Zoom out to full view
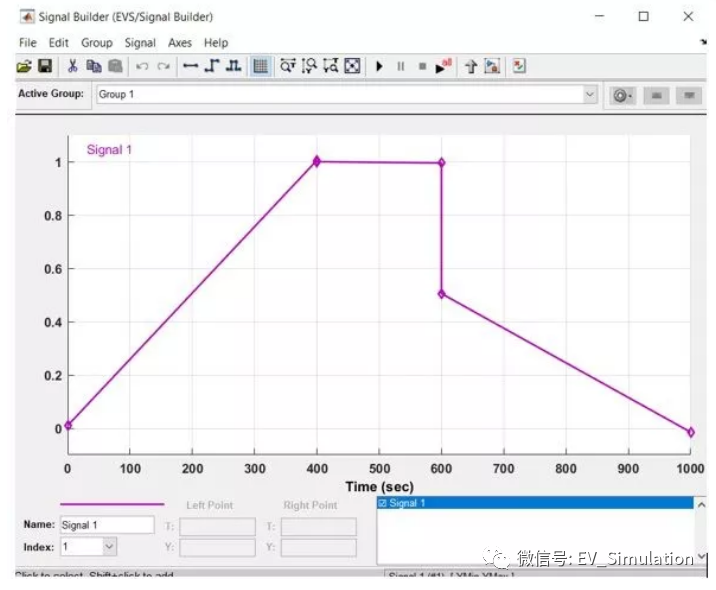 (352, 67)
